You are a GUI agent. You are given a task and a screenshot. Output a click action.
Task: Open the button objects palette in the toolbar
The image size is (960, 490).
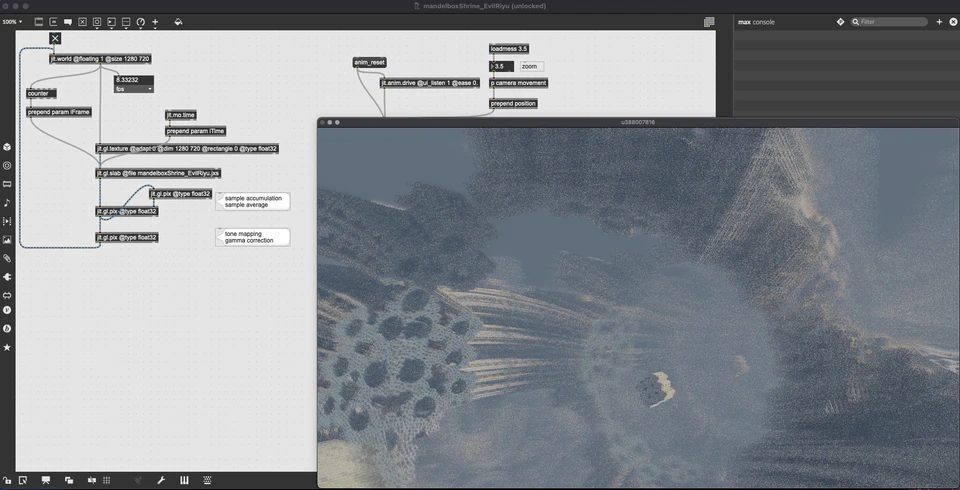point(97,22)
